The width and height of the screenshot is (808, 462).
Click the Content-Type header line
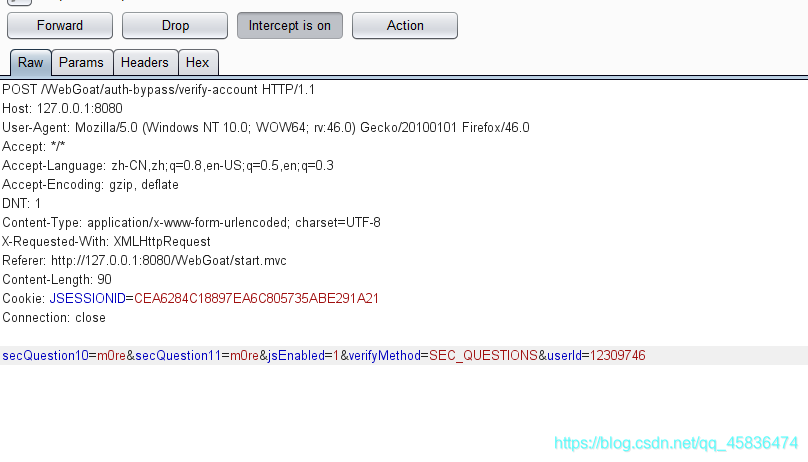pyautogui.click(x=191, y=223)
